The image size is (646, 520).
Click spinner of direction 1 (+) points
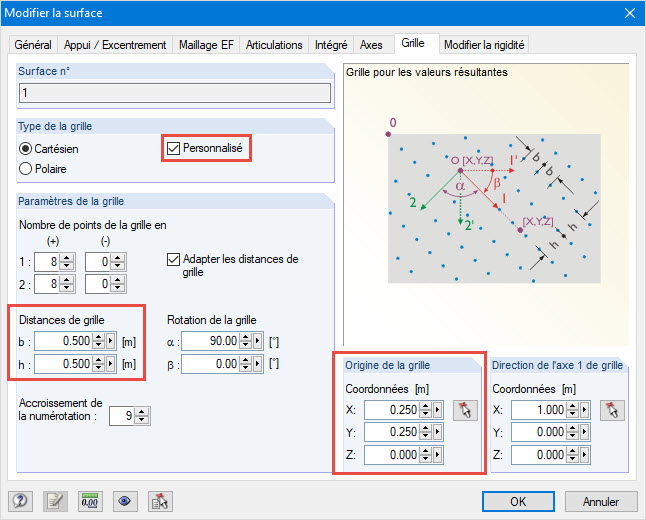click(x=66, y=262)
